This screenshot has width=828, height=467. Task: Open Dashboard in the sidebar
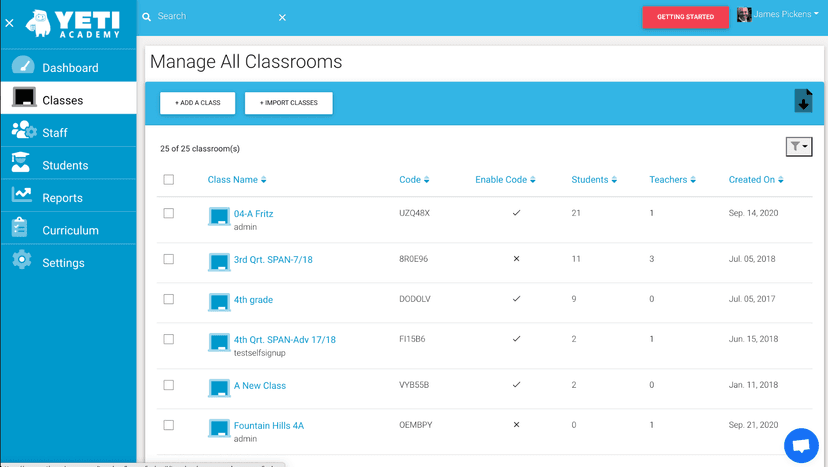[69, 66]
